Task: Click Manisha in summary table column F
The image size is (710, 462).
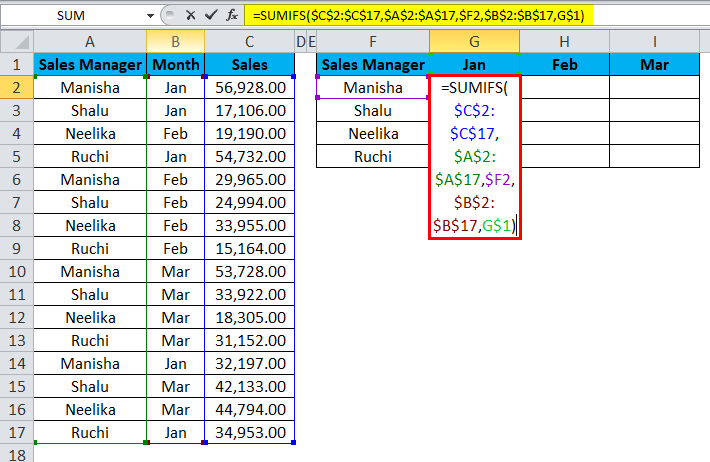Action: 373,87
